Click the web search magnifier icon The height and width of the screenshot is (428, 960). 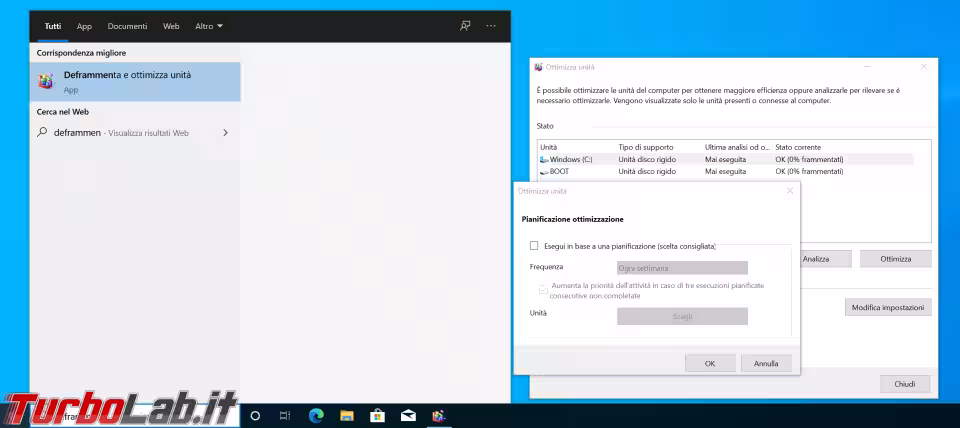tap(43, 132)
